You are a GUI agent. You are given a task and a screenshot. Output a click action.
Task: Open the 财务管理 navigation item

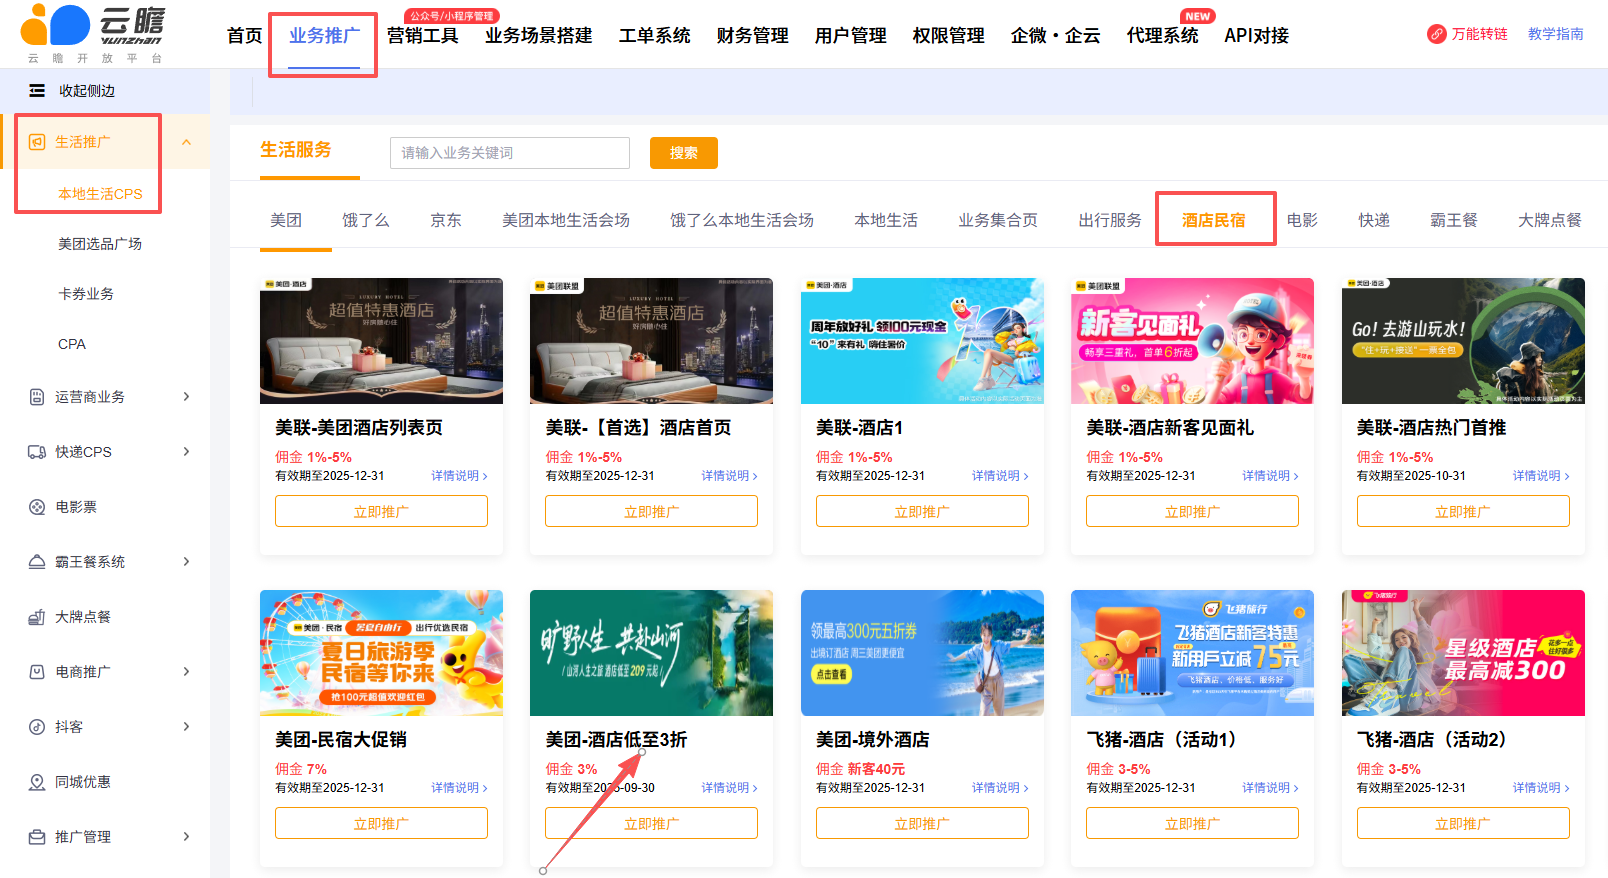click(753, 36)
